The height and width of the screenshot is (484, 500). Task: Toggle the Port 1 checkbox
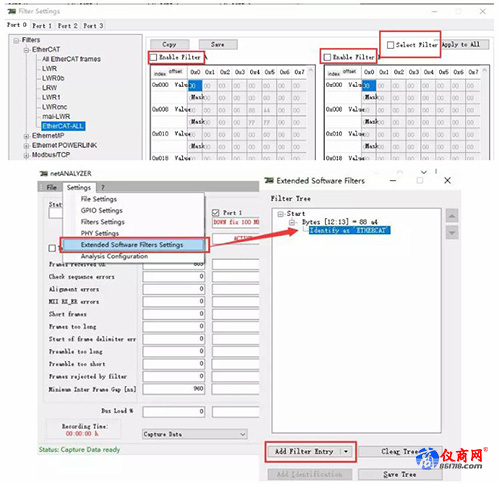click(215, 213)
